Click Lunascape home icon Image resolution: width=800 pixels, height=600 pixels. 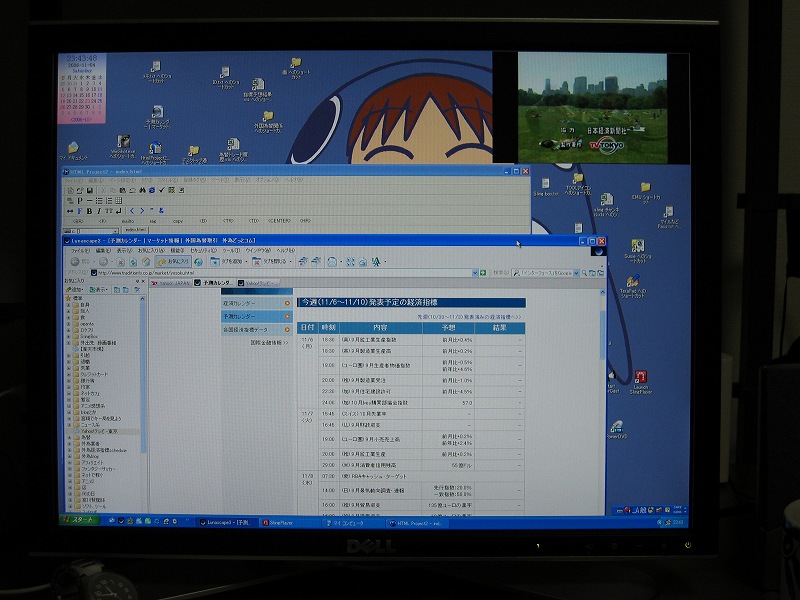145,262
